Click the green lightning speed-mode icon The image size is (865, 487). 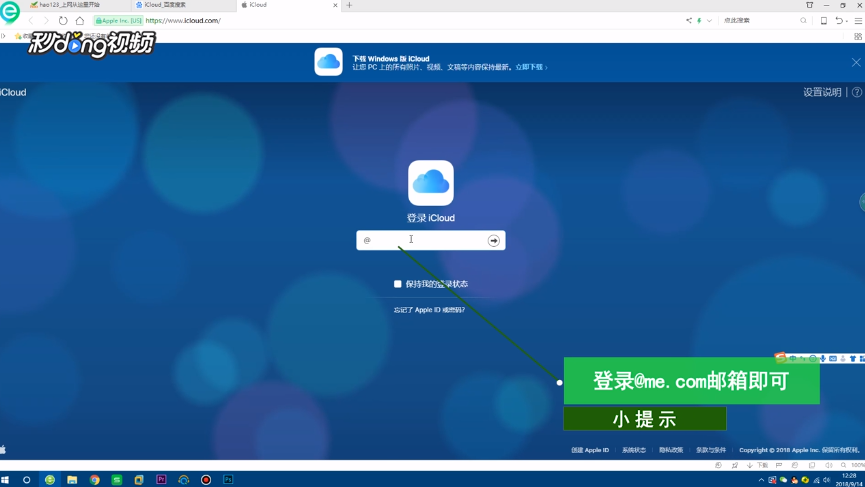[x=699, y=20]
